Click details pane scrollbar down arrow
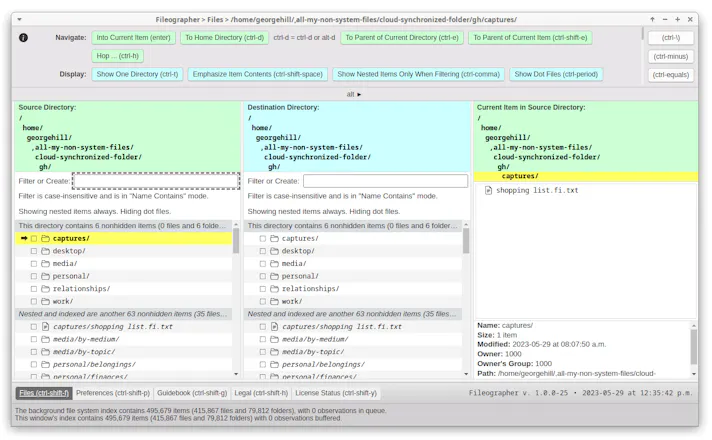This screenshot has height=440, width=712. point(694,374)
